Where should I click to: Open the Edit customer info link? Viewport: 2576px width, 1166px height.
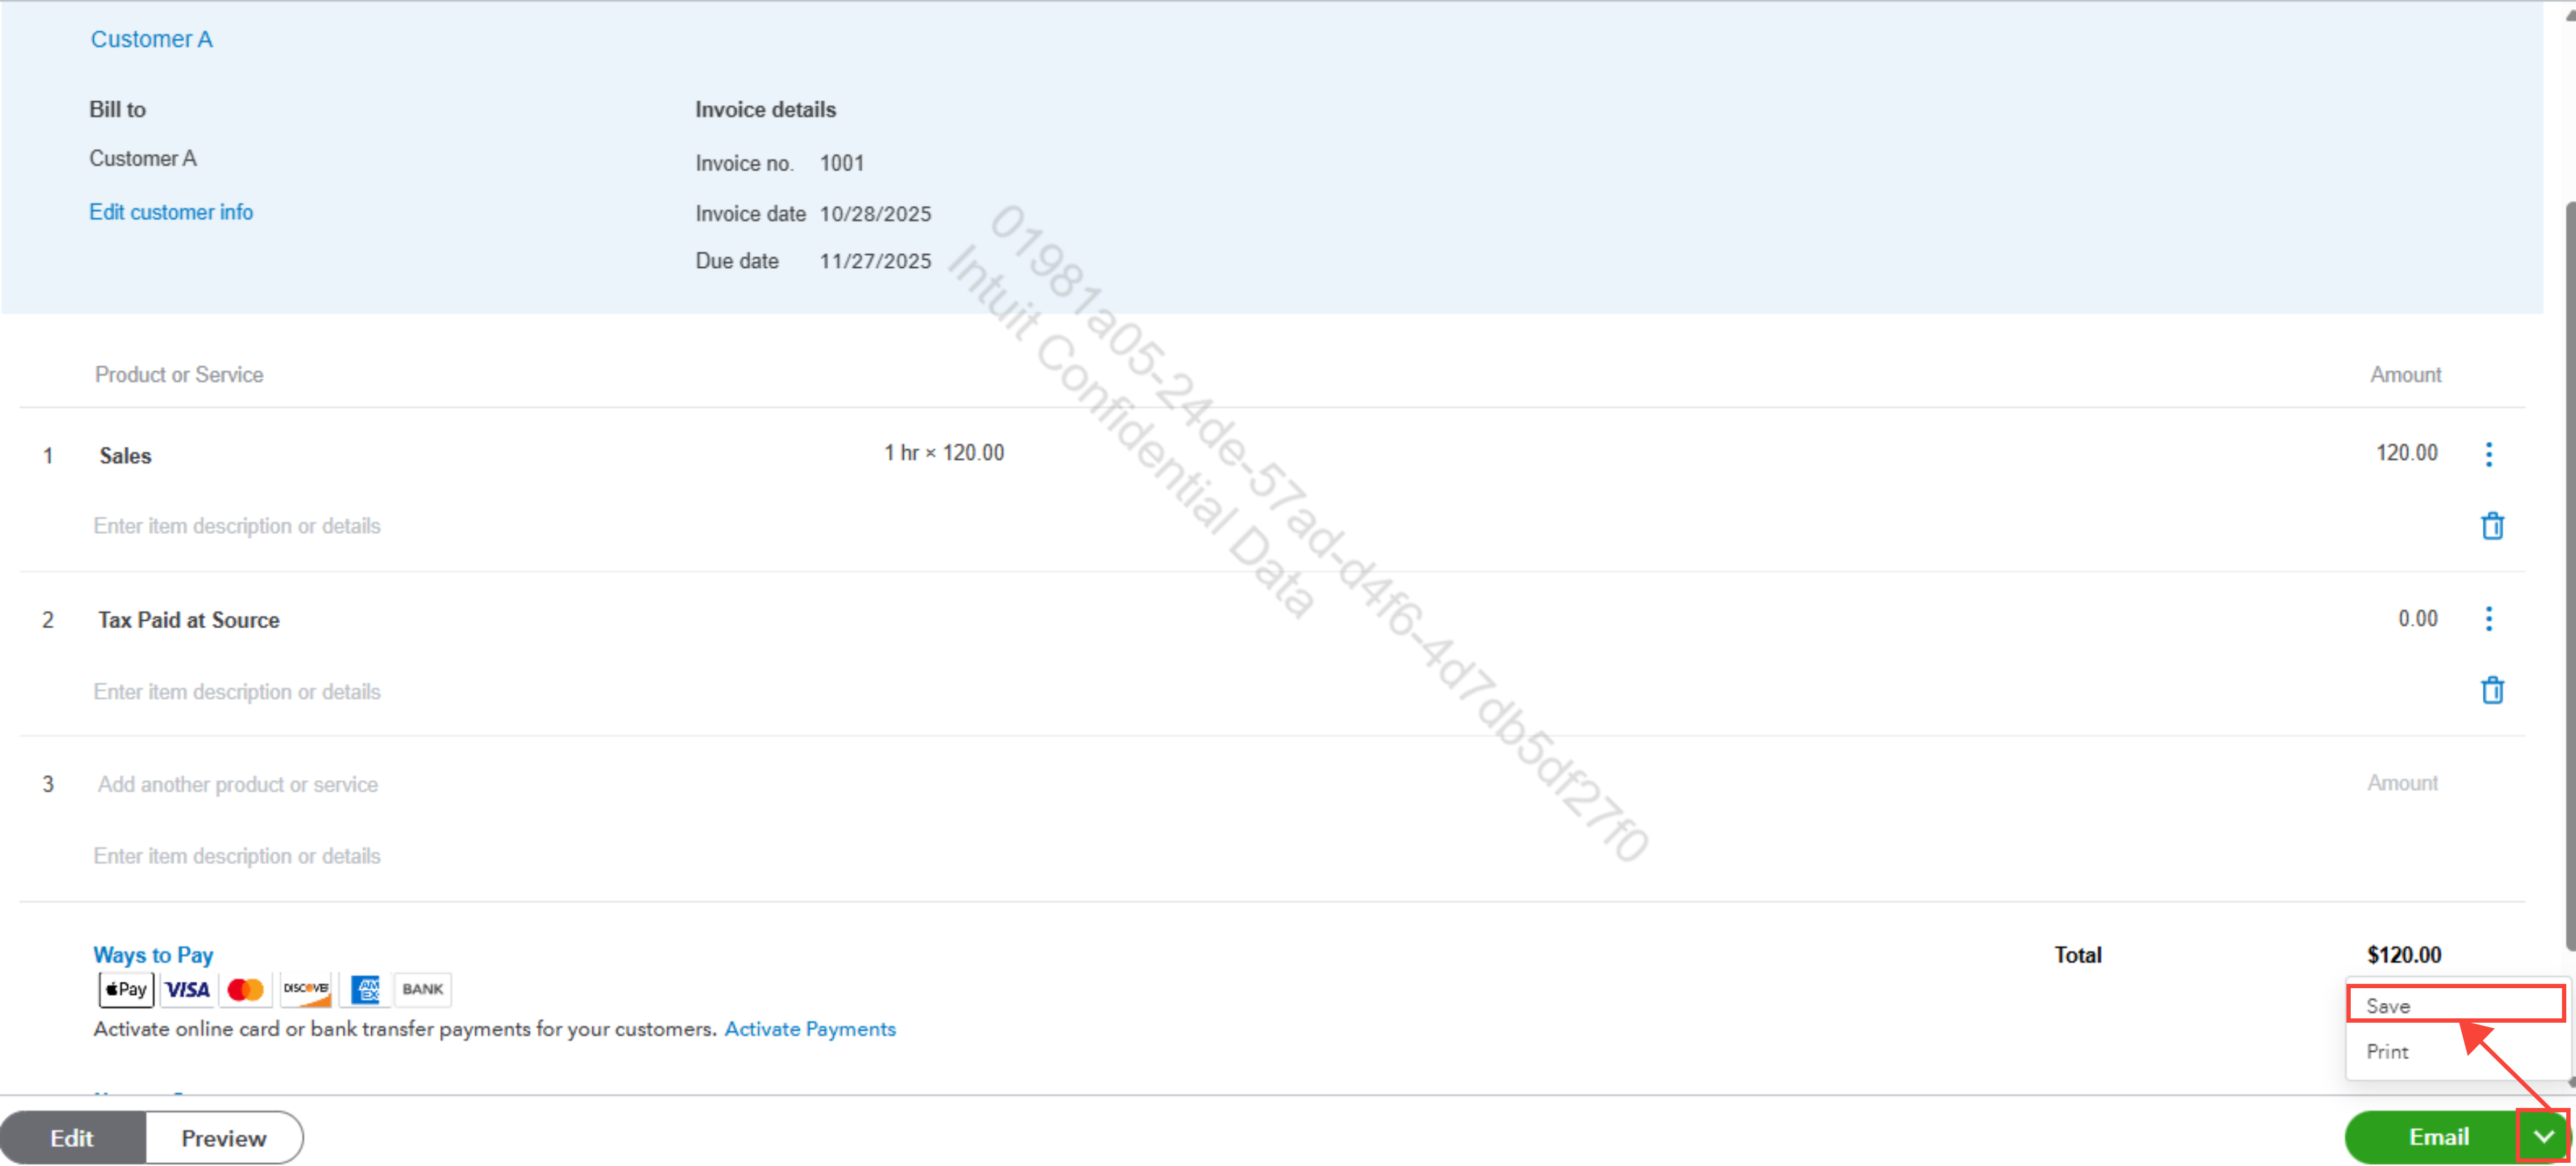point(171,212)
